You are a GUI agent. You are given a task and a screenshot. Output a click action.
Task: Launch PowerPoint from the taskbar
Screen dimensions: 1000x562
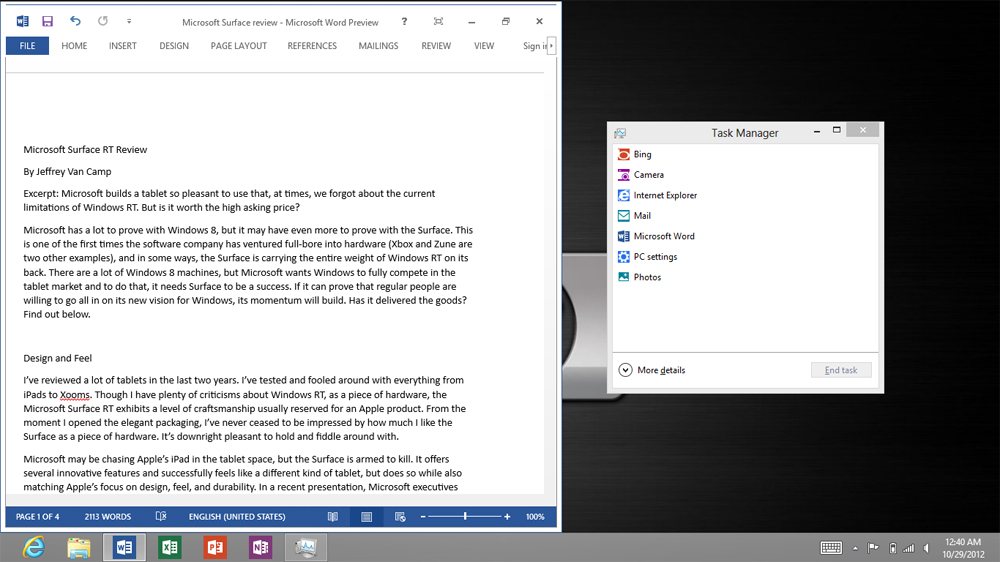[215, 547]
